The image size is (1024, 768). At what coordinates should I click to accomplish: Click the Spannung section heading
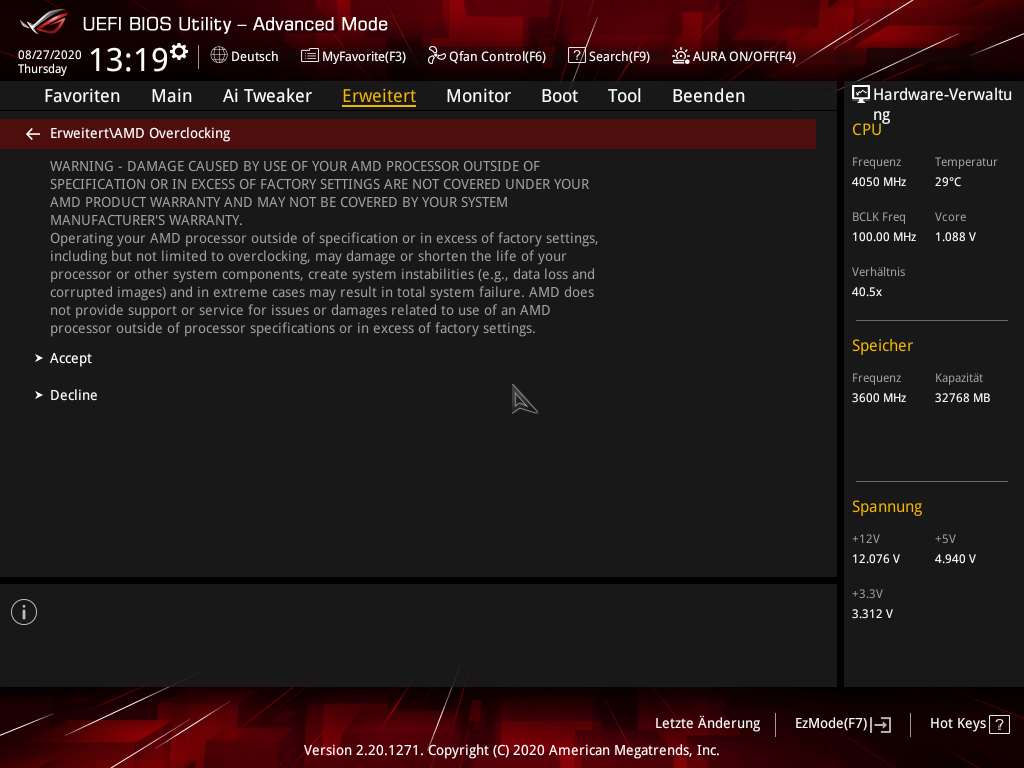[887, 507]
